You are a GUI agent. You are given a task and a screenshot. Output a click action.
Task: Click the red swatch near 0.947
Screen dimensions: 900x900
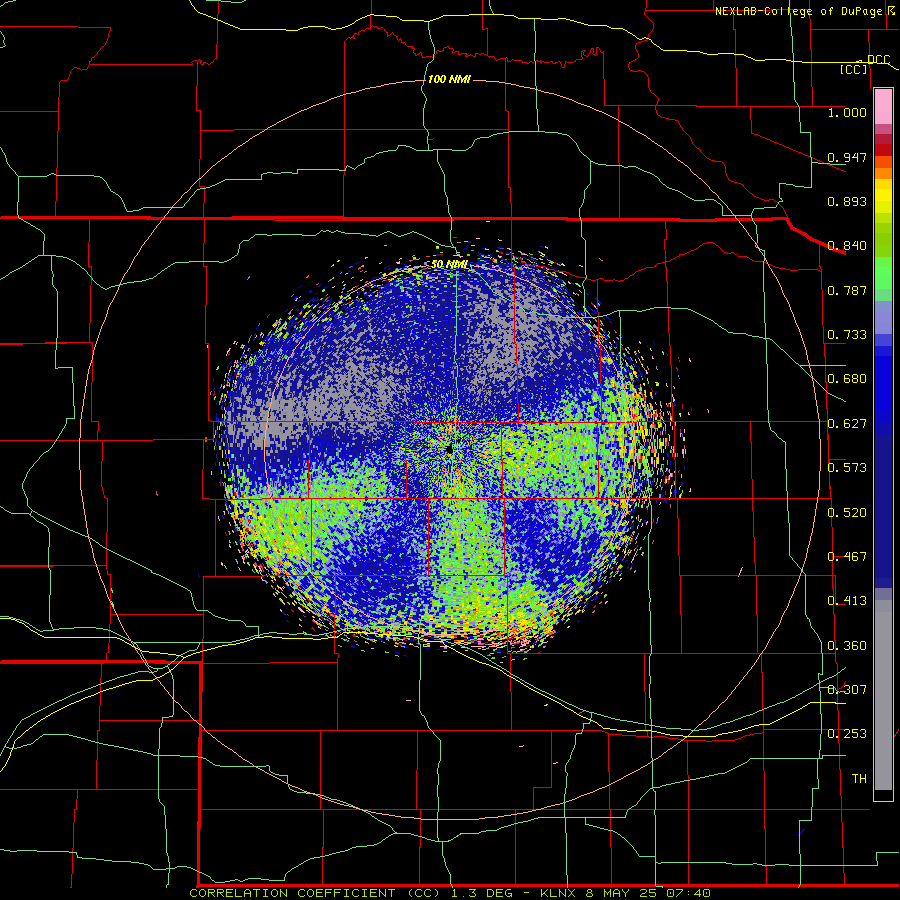[x=883, y=149]
